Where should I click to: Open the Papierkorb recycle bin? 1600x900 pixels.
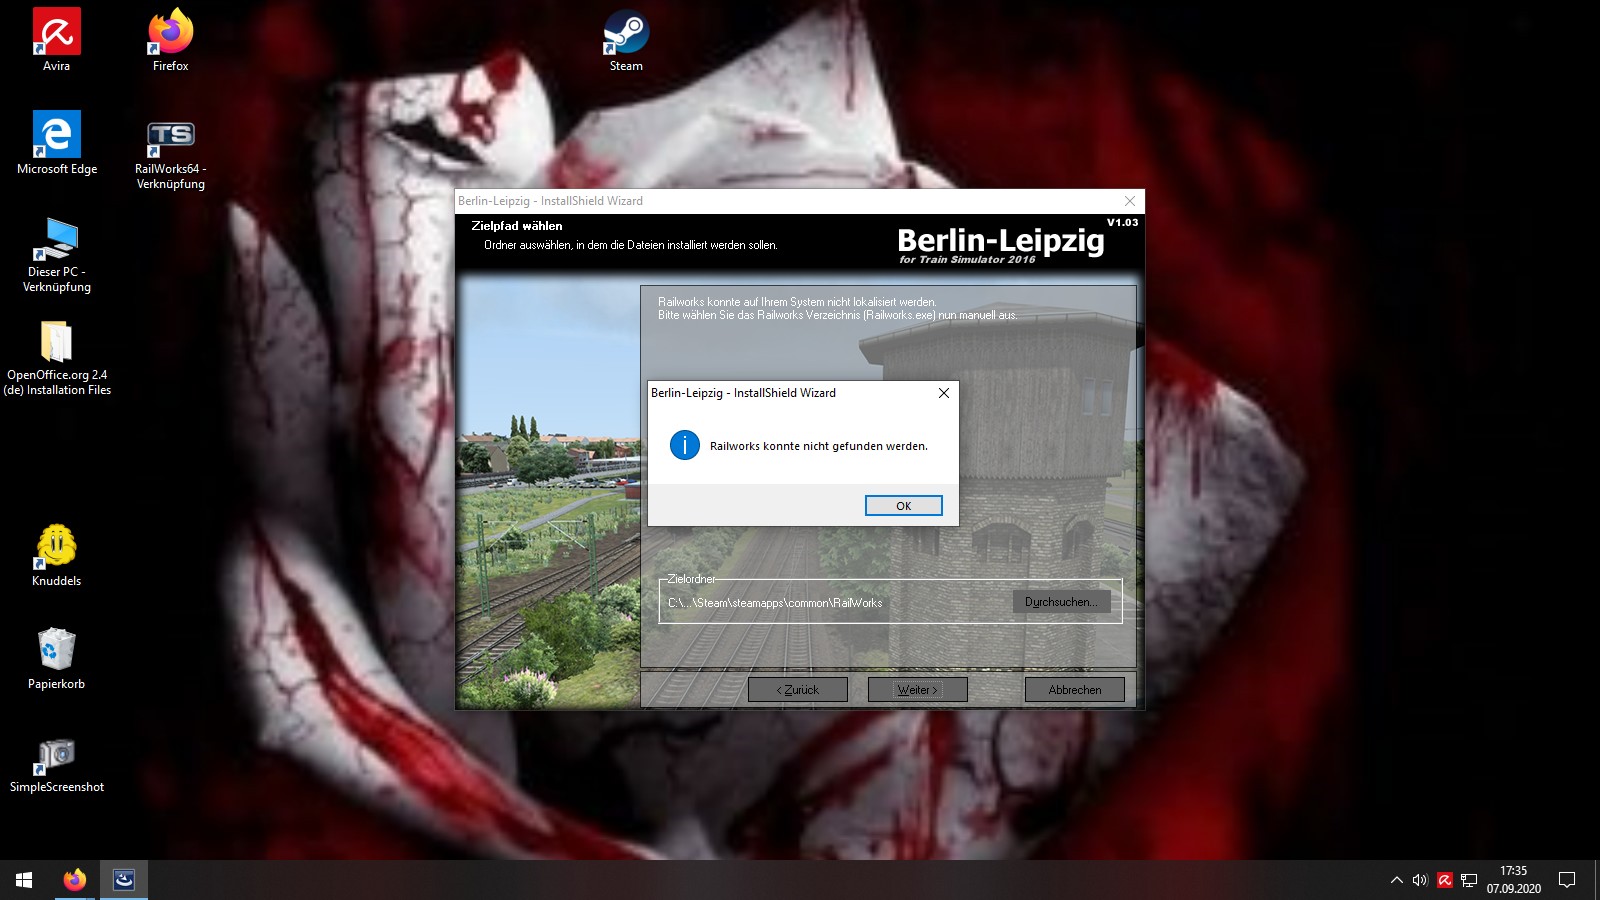tap(57, 658)
